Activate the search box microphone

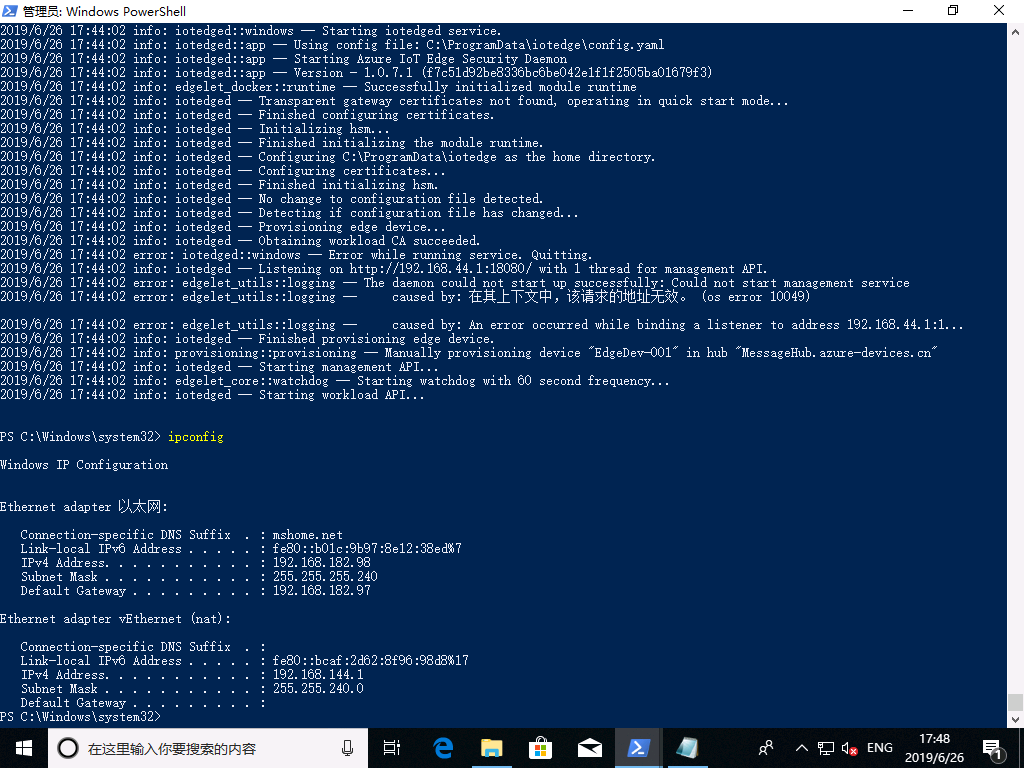pyautogui.click(x=347, y=747)
